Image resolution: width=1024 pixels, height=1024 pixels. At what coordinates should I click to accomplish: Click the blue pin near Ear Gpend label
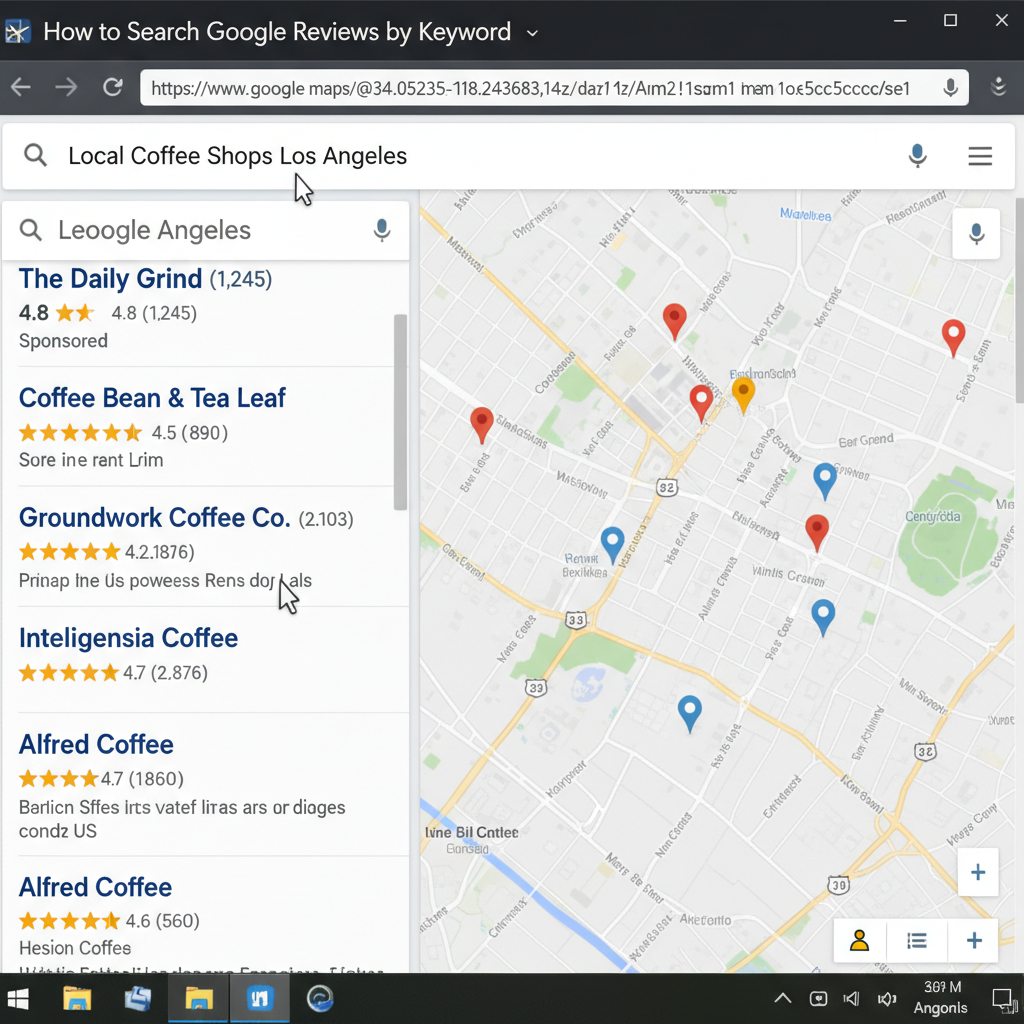pyautogui.click(x=825, y=481)
